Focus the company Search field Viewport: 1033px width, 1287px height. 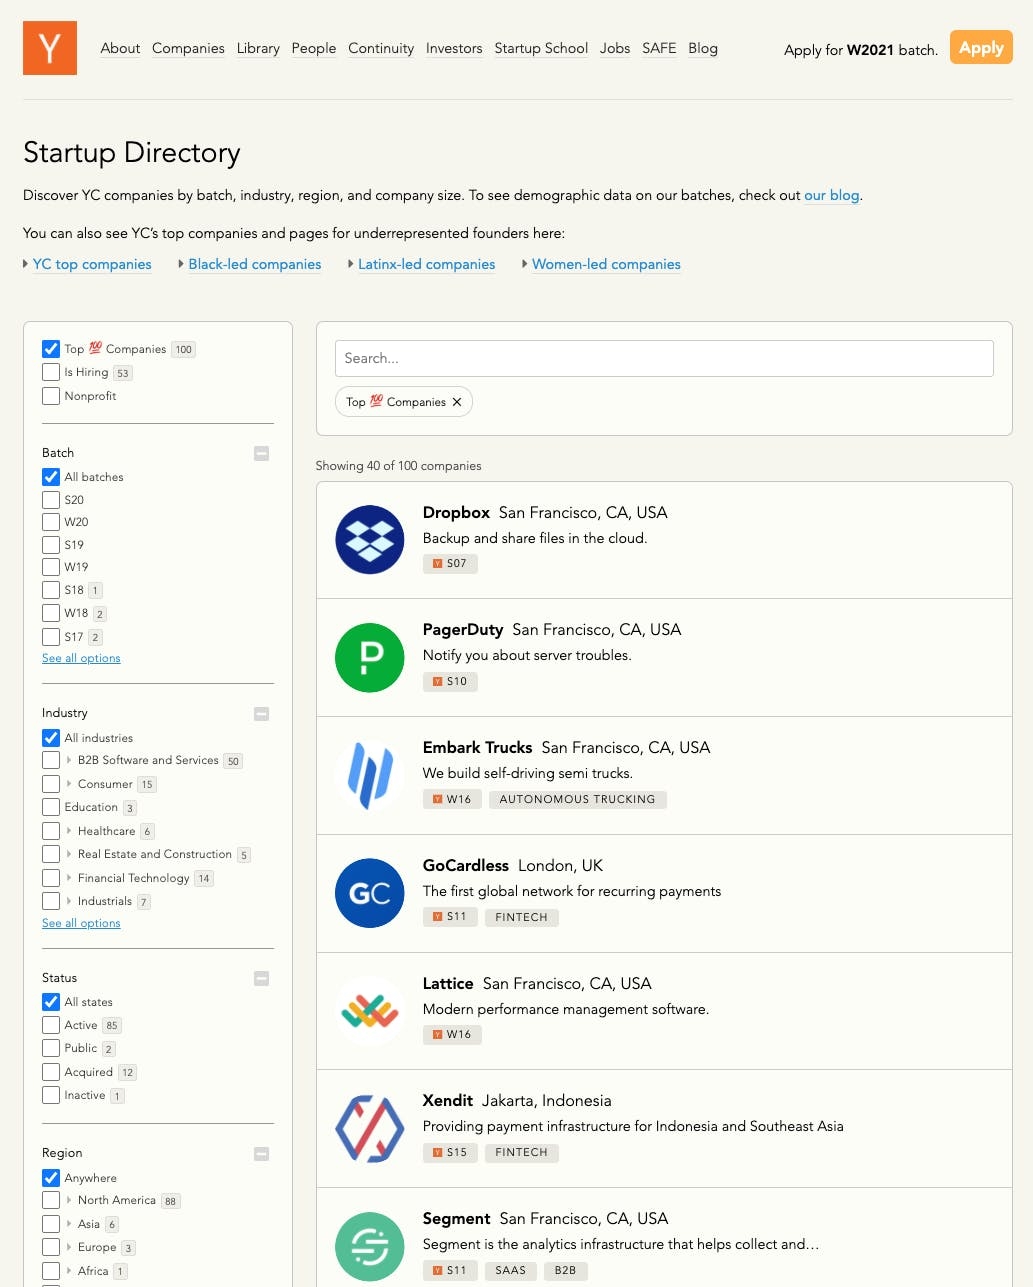pyautogui.click(x=664, y=358)
